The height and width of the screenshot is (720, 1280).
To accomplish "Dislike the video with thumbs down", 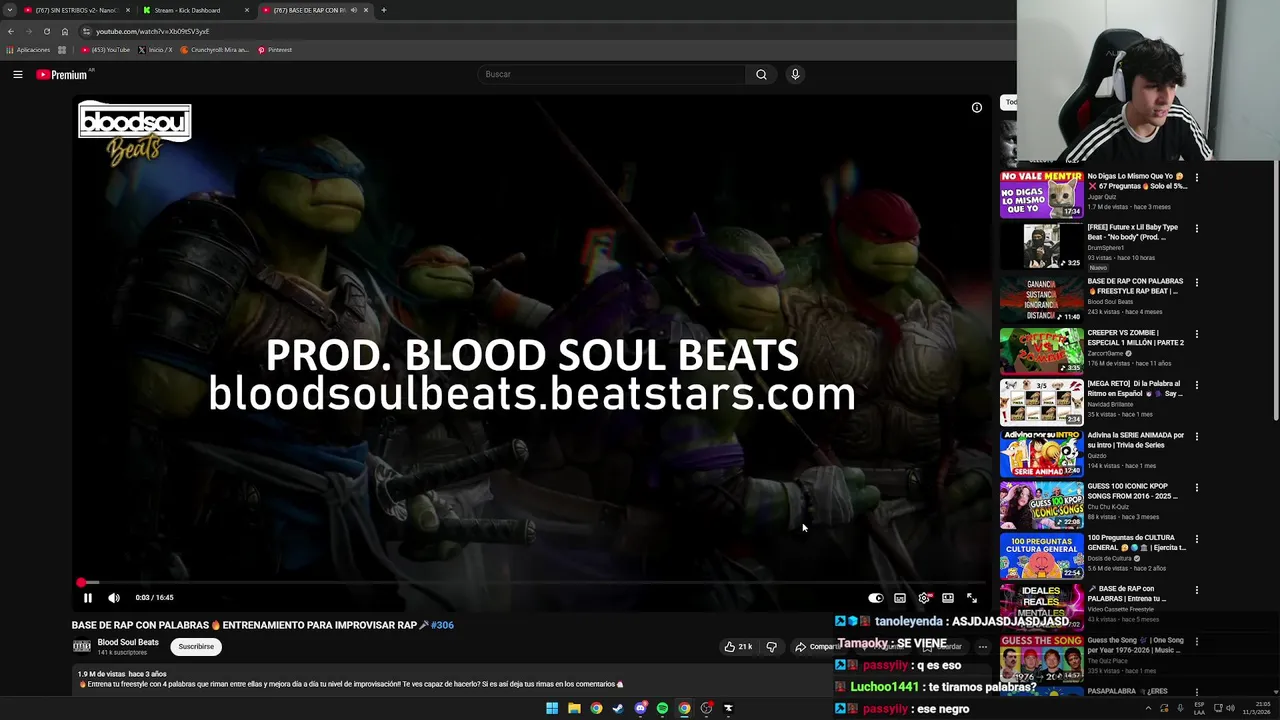I will tap(771, 647).
